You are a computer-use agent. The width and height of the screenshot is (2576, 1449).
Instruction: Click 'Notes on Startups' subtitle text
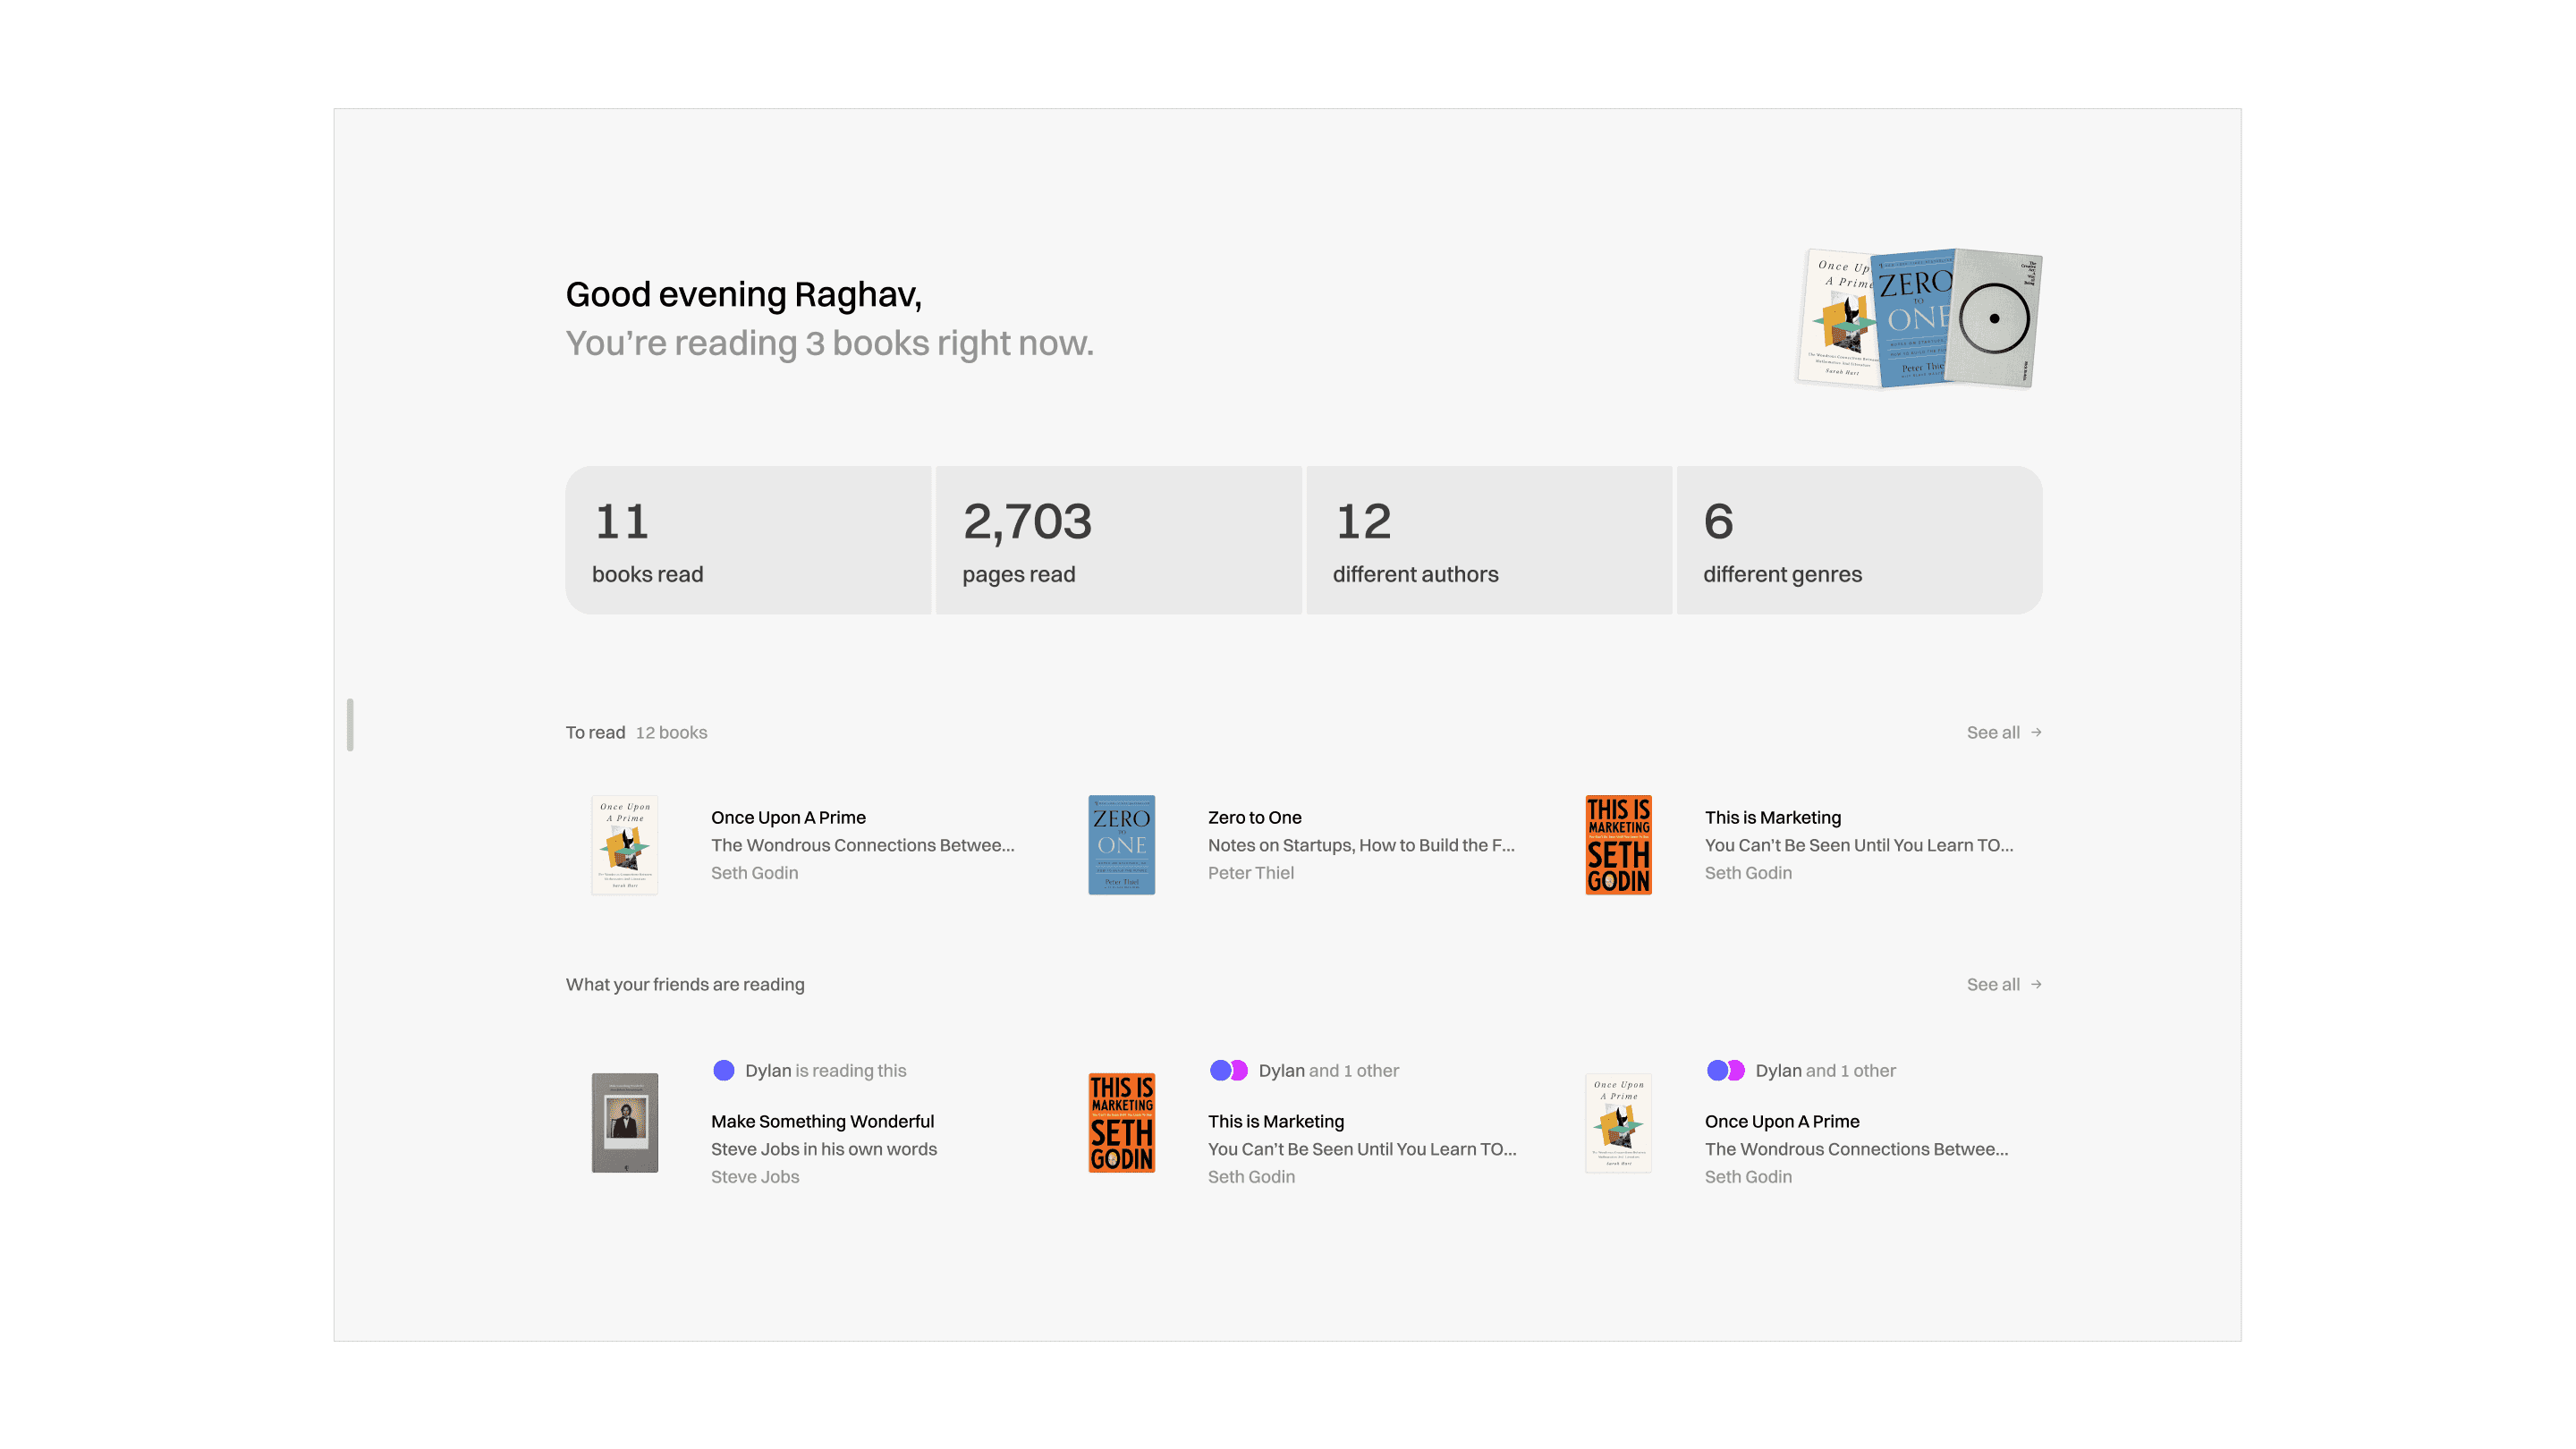[x=1361, y=845]
